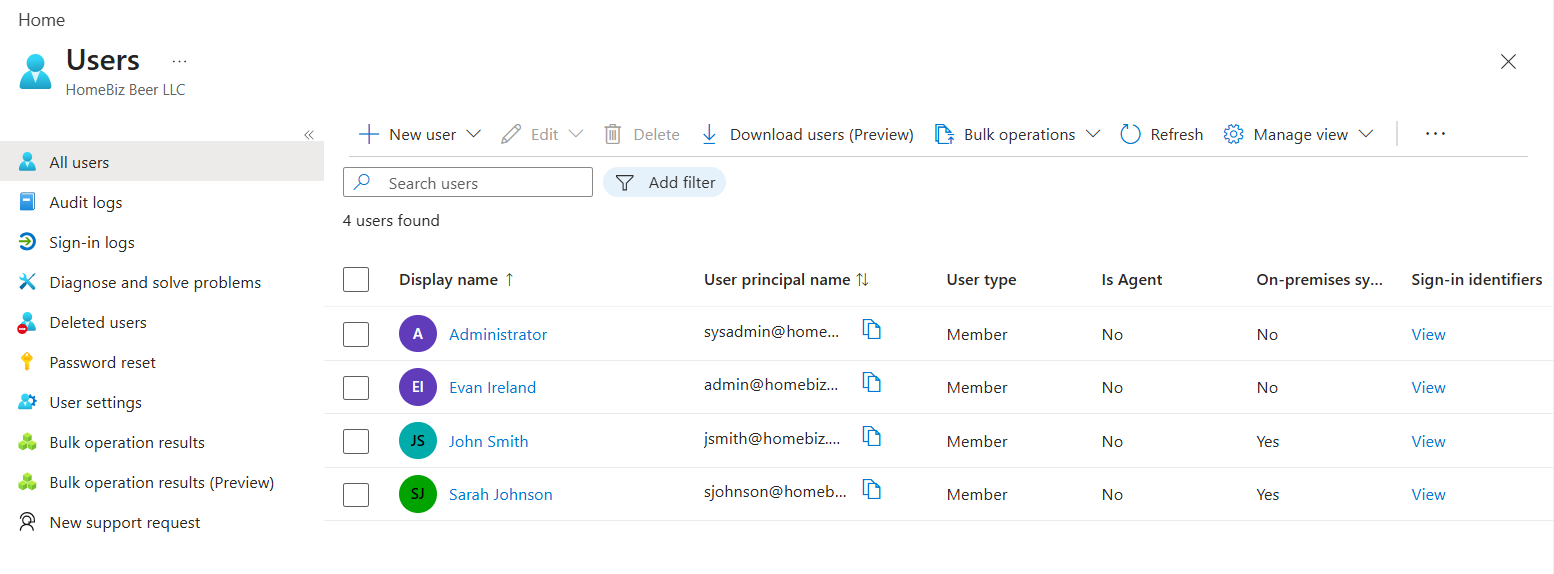The image size is (1554, 574).
Task: Expand the Edit dropdown
Action: [x=576, y=134]
